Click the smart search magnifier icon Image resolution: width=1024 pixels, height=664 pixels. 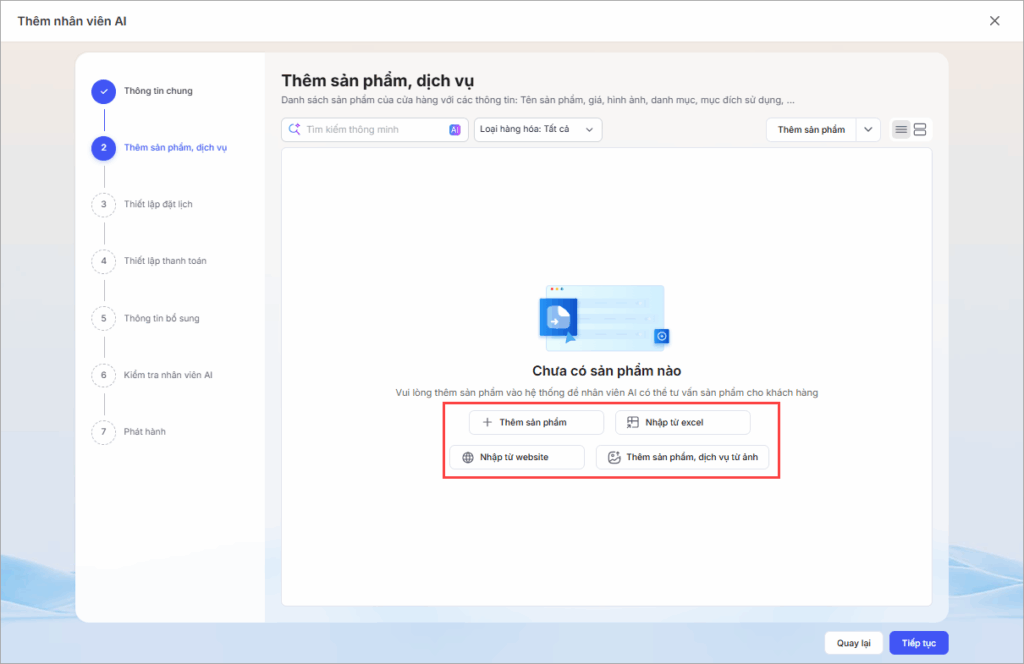pos(294,130)
